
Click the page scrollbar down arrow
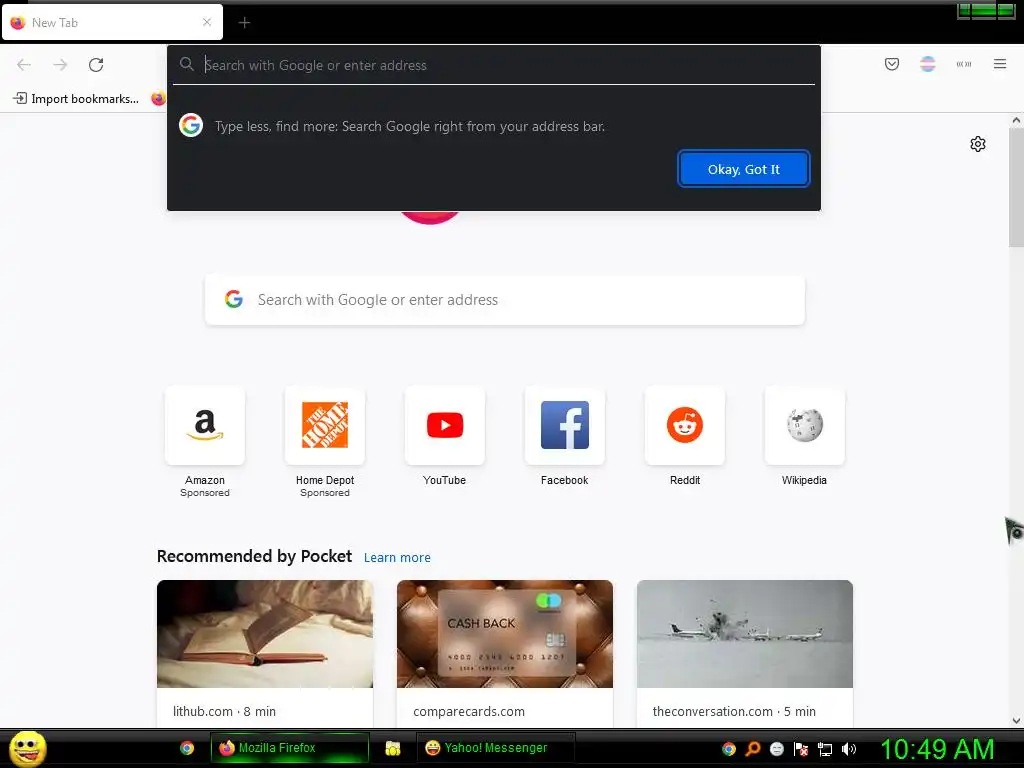(x=1016, y=721)
